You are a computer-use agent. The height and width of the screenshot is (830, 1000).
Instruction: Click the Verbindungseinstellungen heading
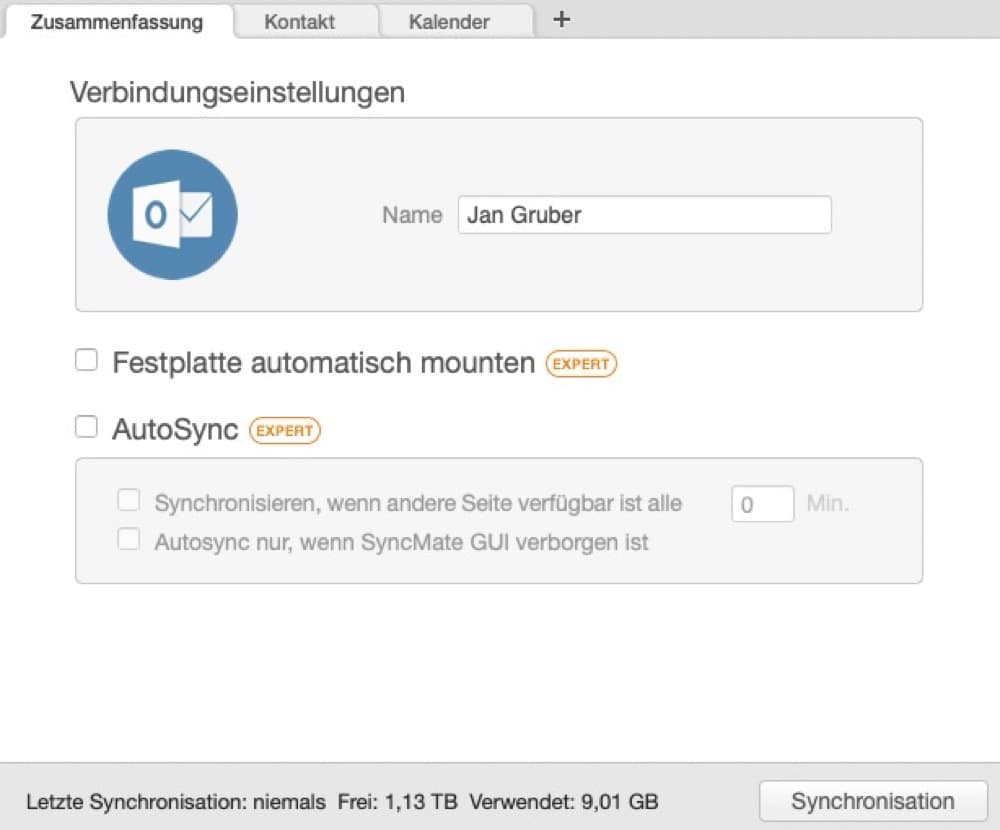click(237, 92)
